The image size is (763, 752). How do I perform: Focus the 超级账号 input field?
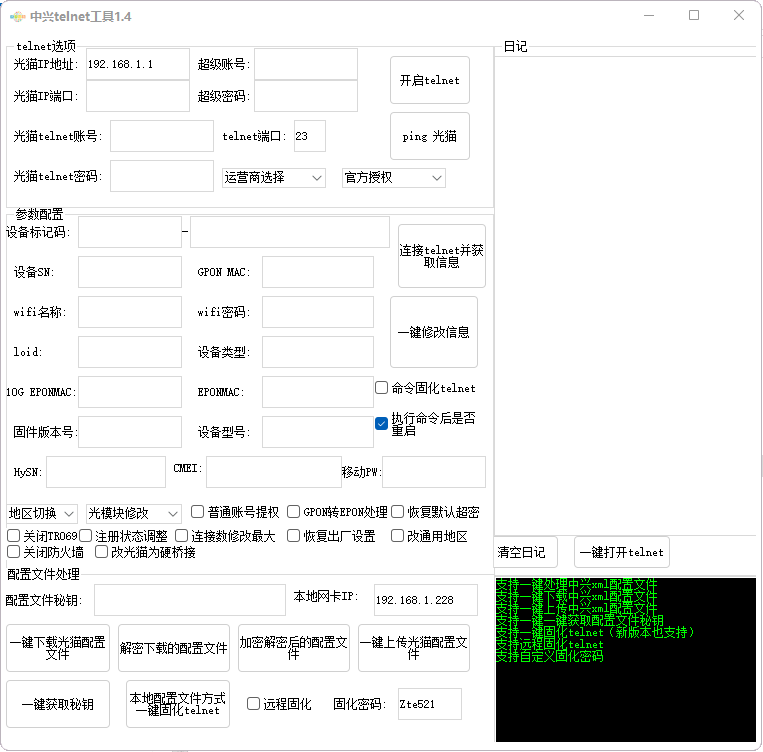(x=306, y=64)
